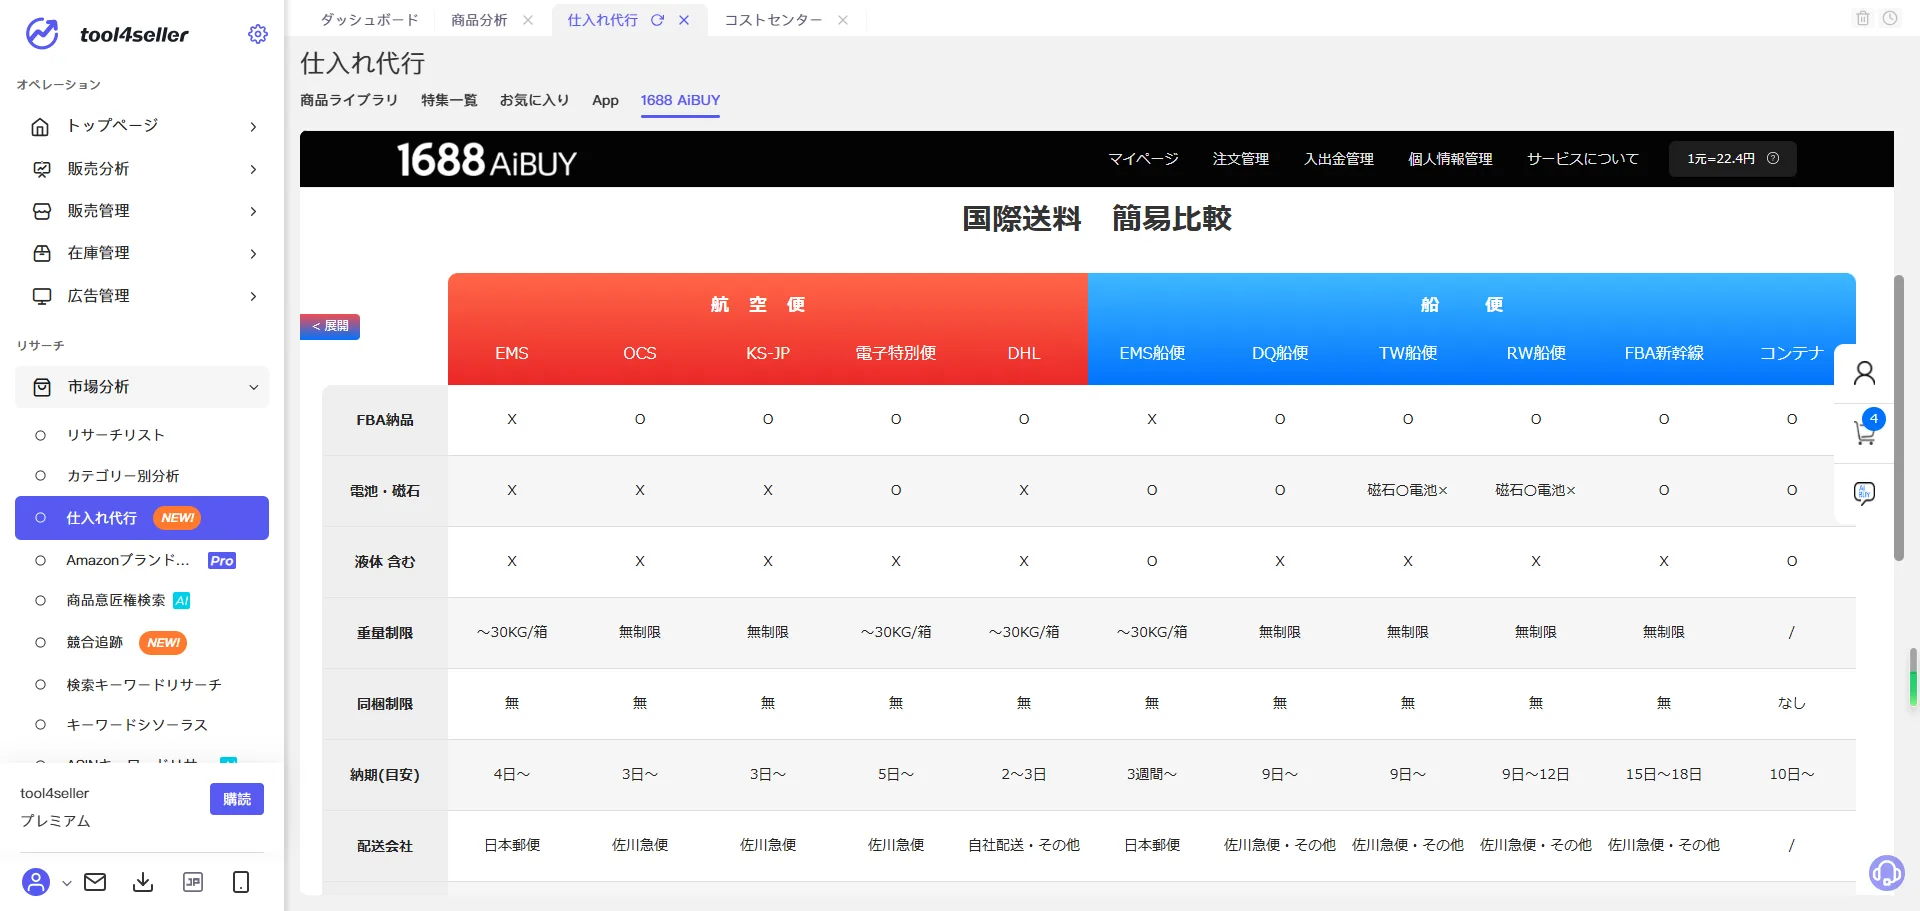Click the 1688 AiBUY logo

486,160
